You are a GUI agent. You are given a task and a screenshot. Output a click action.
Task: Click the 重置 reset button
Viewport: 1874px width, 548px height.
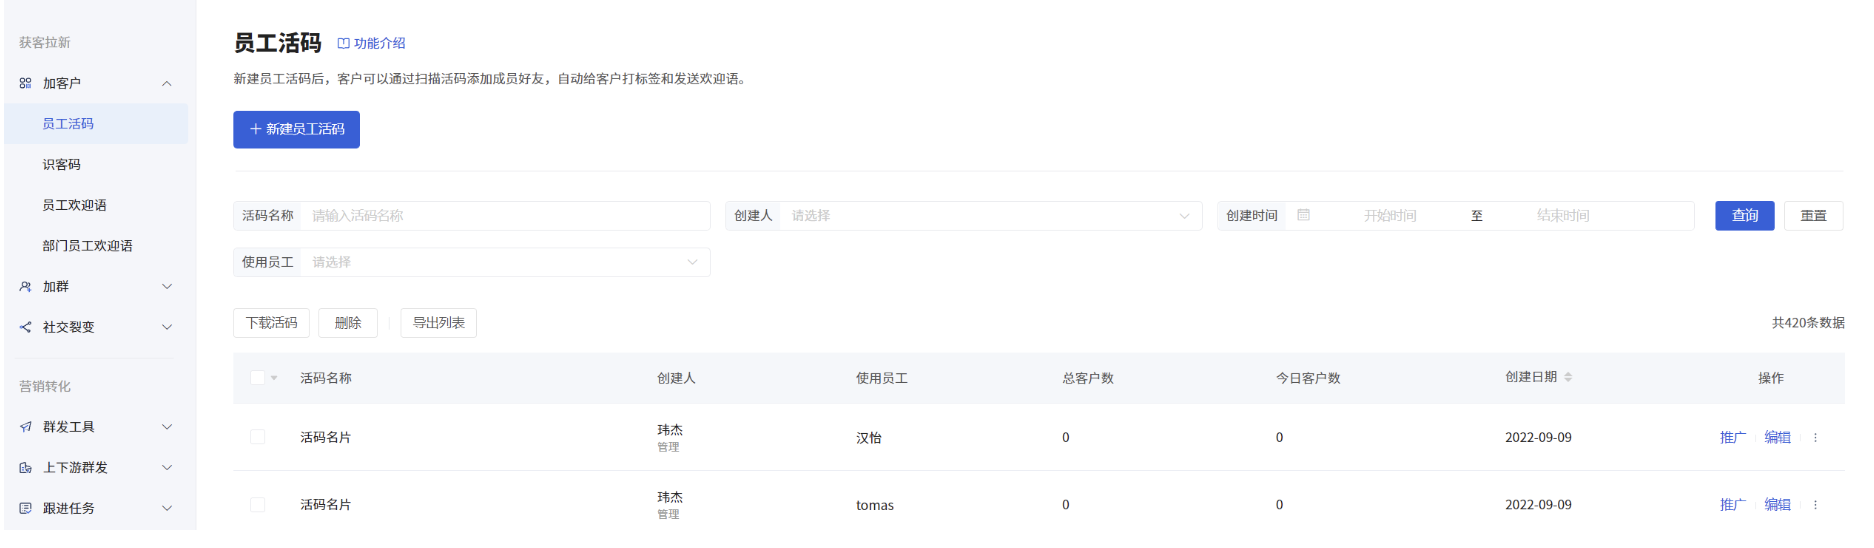(x=1813, y=215)
